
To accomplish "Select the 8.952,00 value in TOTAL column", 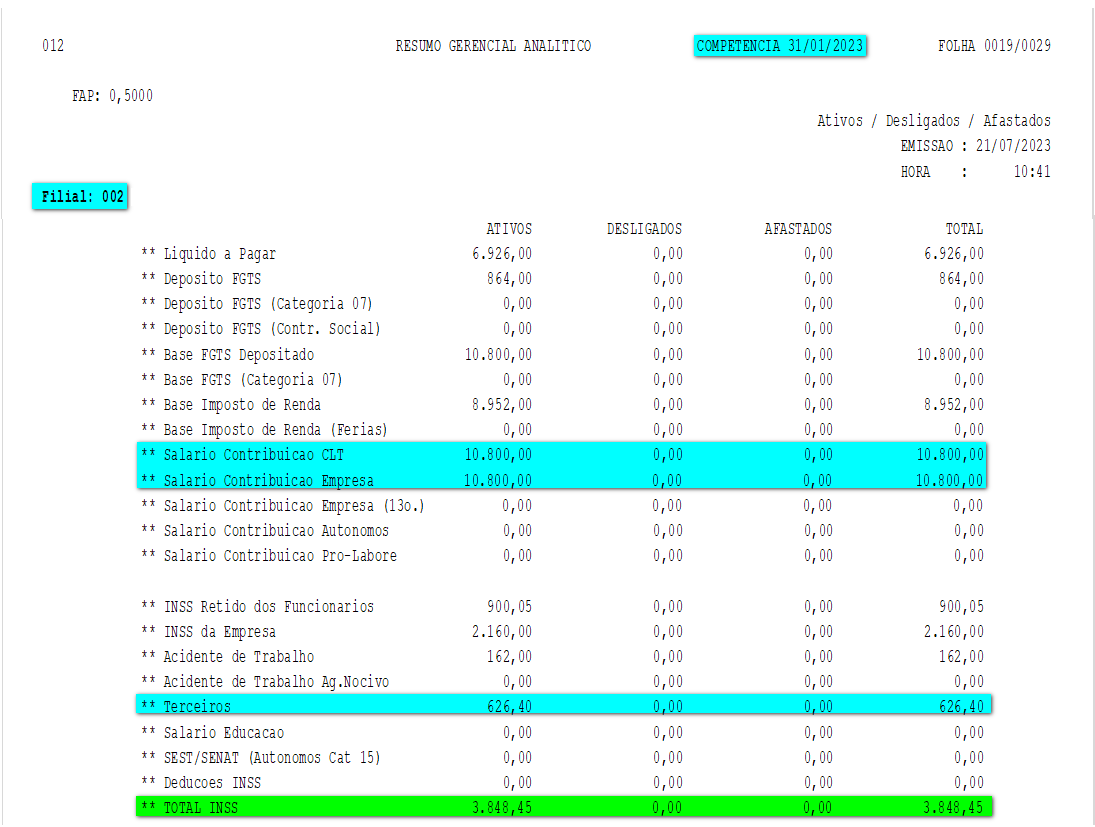I will pos(953,405).
